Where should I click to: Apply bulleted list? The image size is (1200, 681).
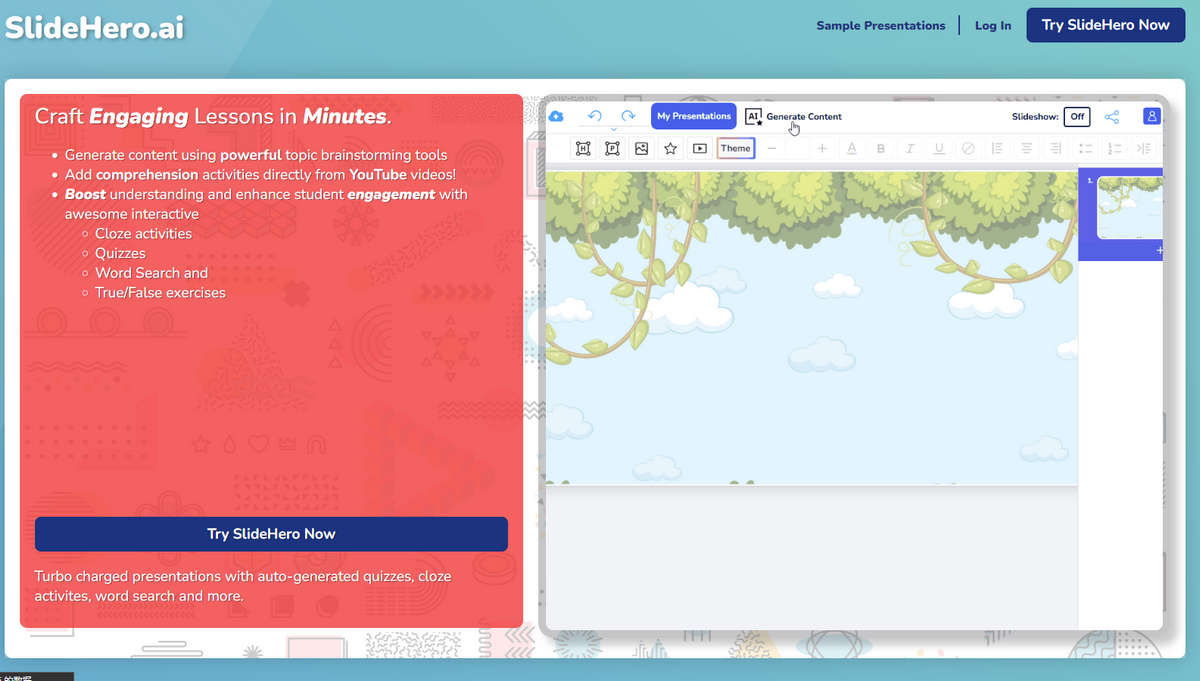[x=1086, y=148]
